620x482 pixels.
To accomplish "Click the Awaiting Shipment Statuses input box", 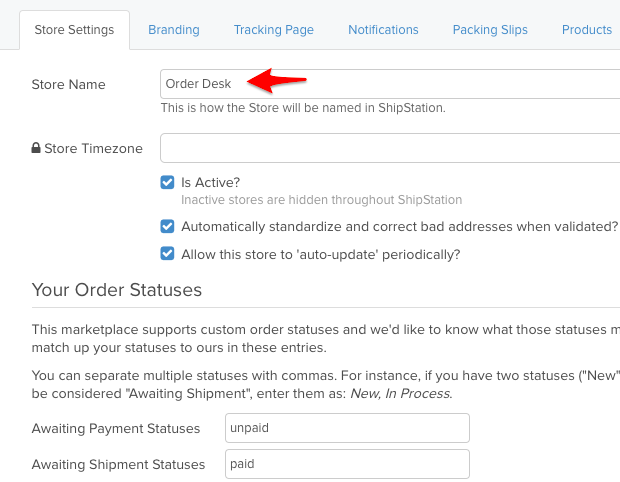I will pos(348,464).
